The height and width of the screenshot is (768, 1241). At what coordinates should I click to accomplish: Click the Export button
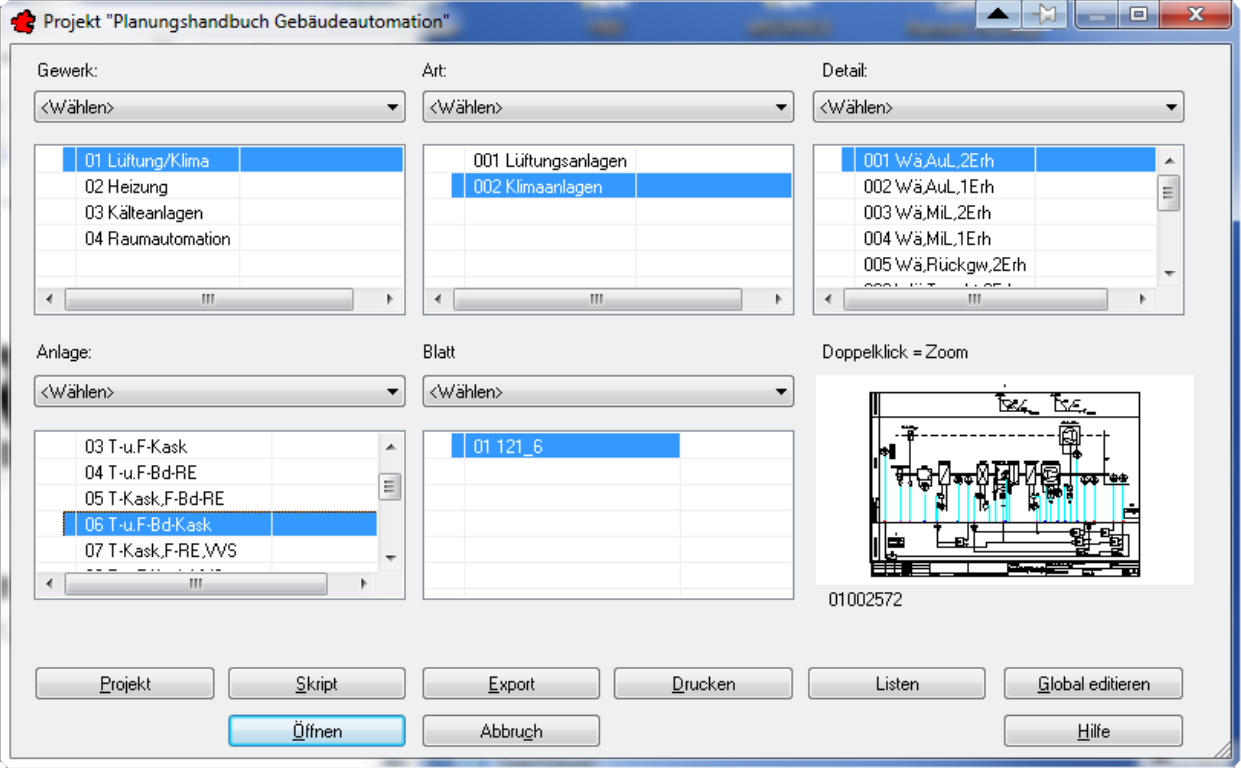(x=511, y=684)
